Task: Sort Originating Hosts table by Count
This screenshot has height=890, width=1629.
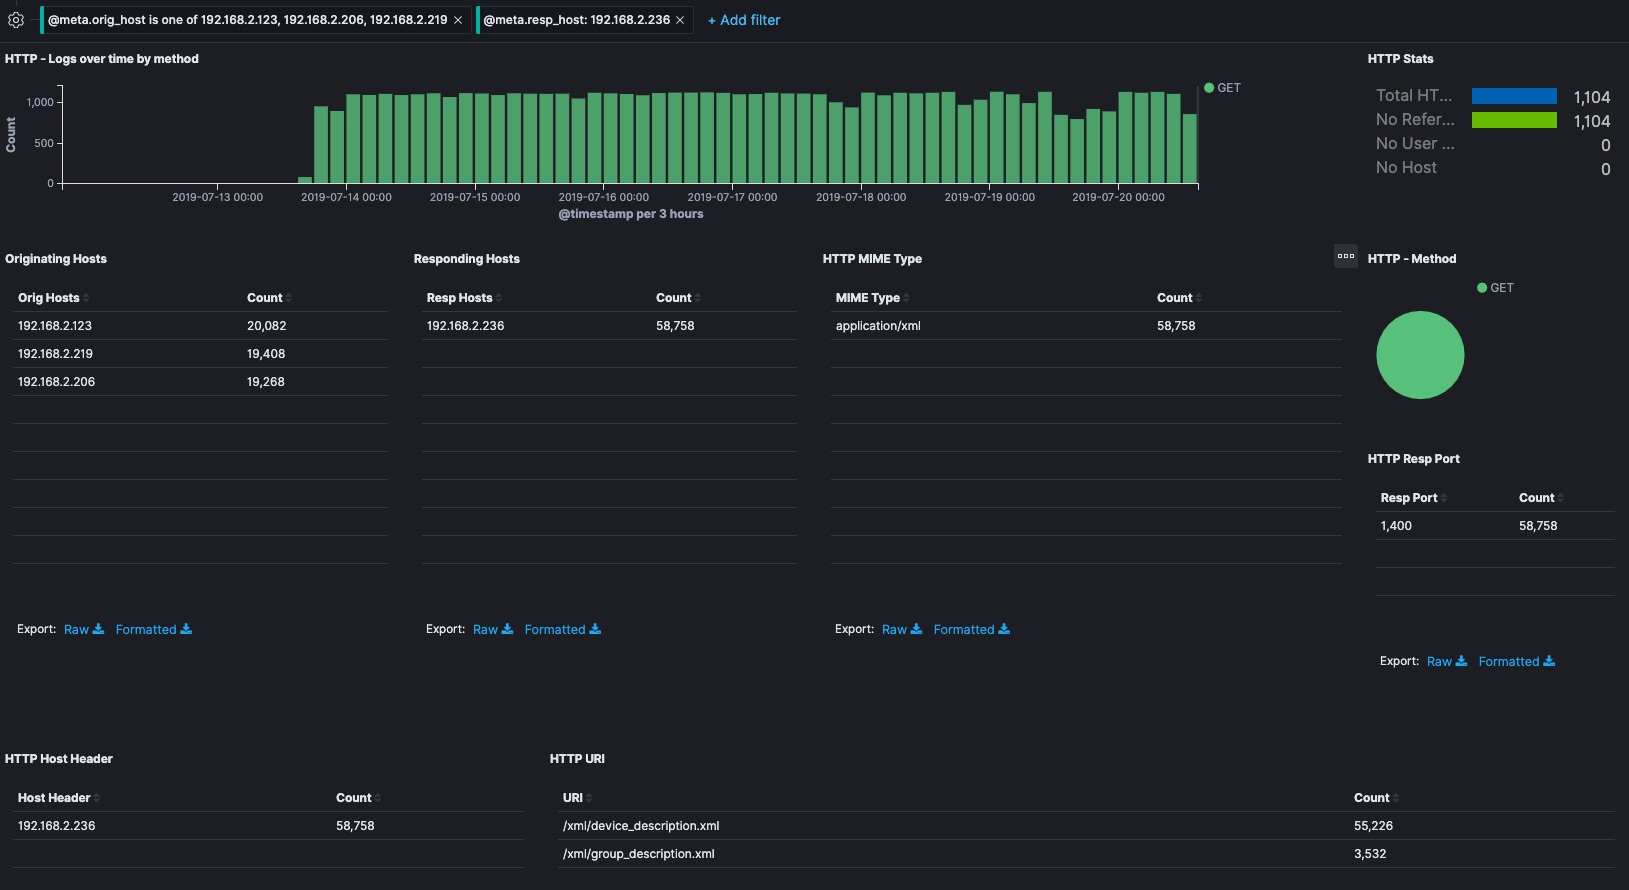Action: coord(269,298)
